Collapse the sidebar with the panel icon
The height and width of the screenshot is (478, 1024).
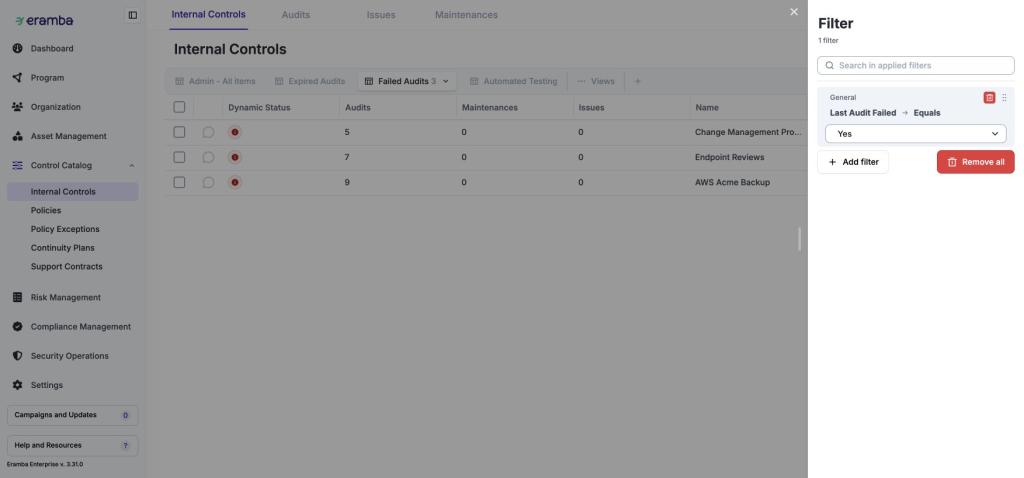133,15
